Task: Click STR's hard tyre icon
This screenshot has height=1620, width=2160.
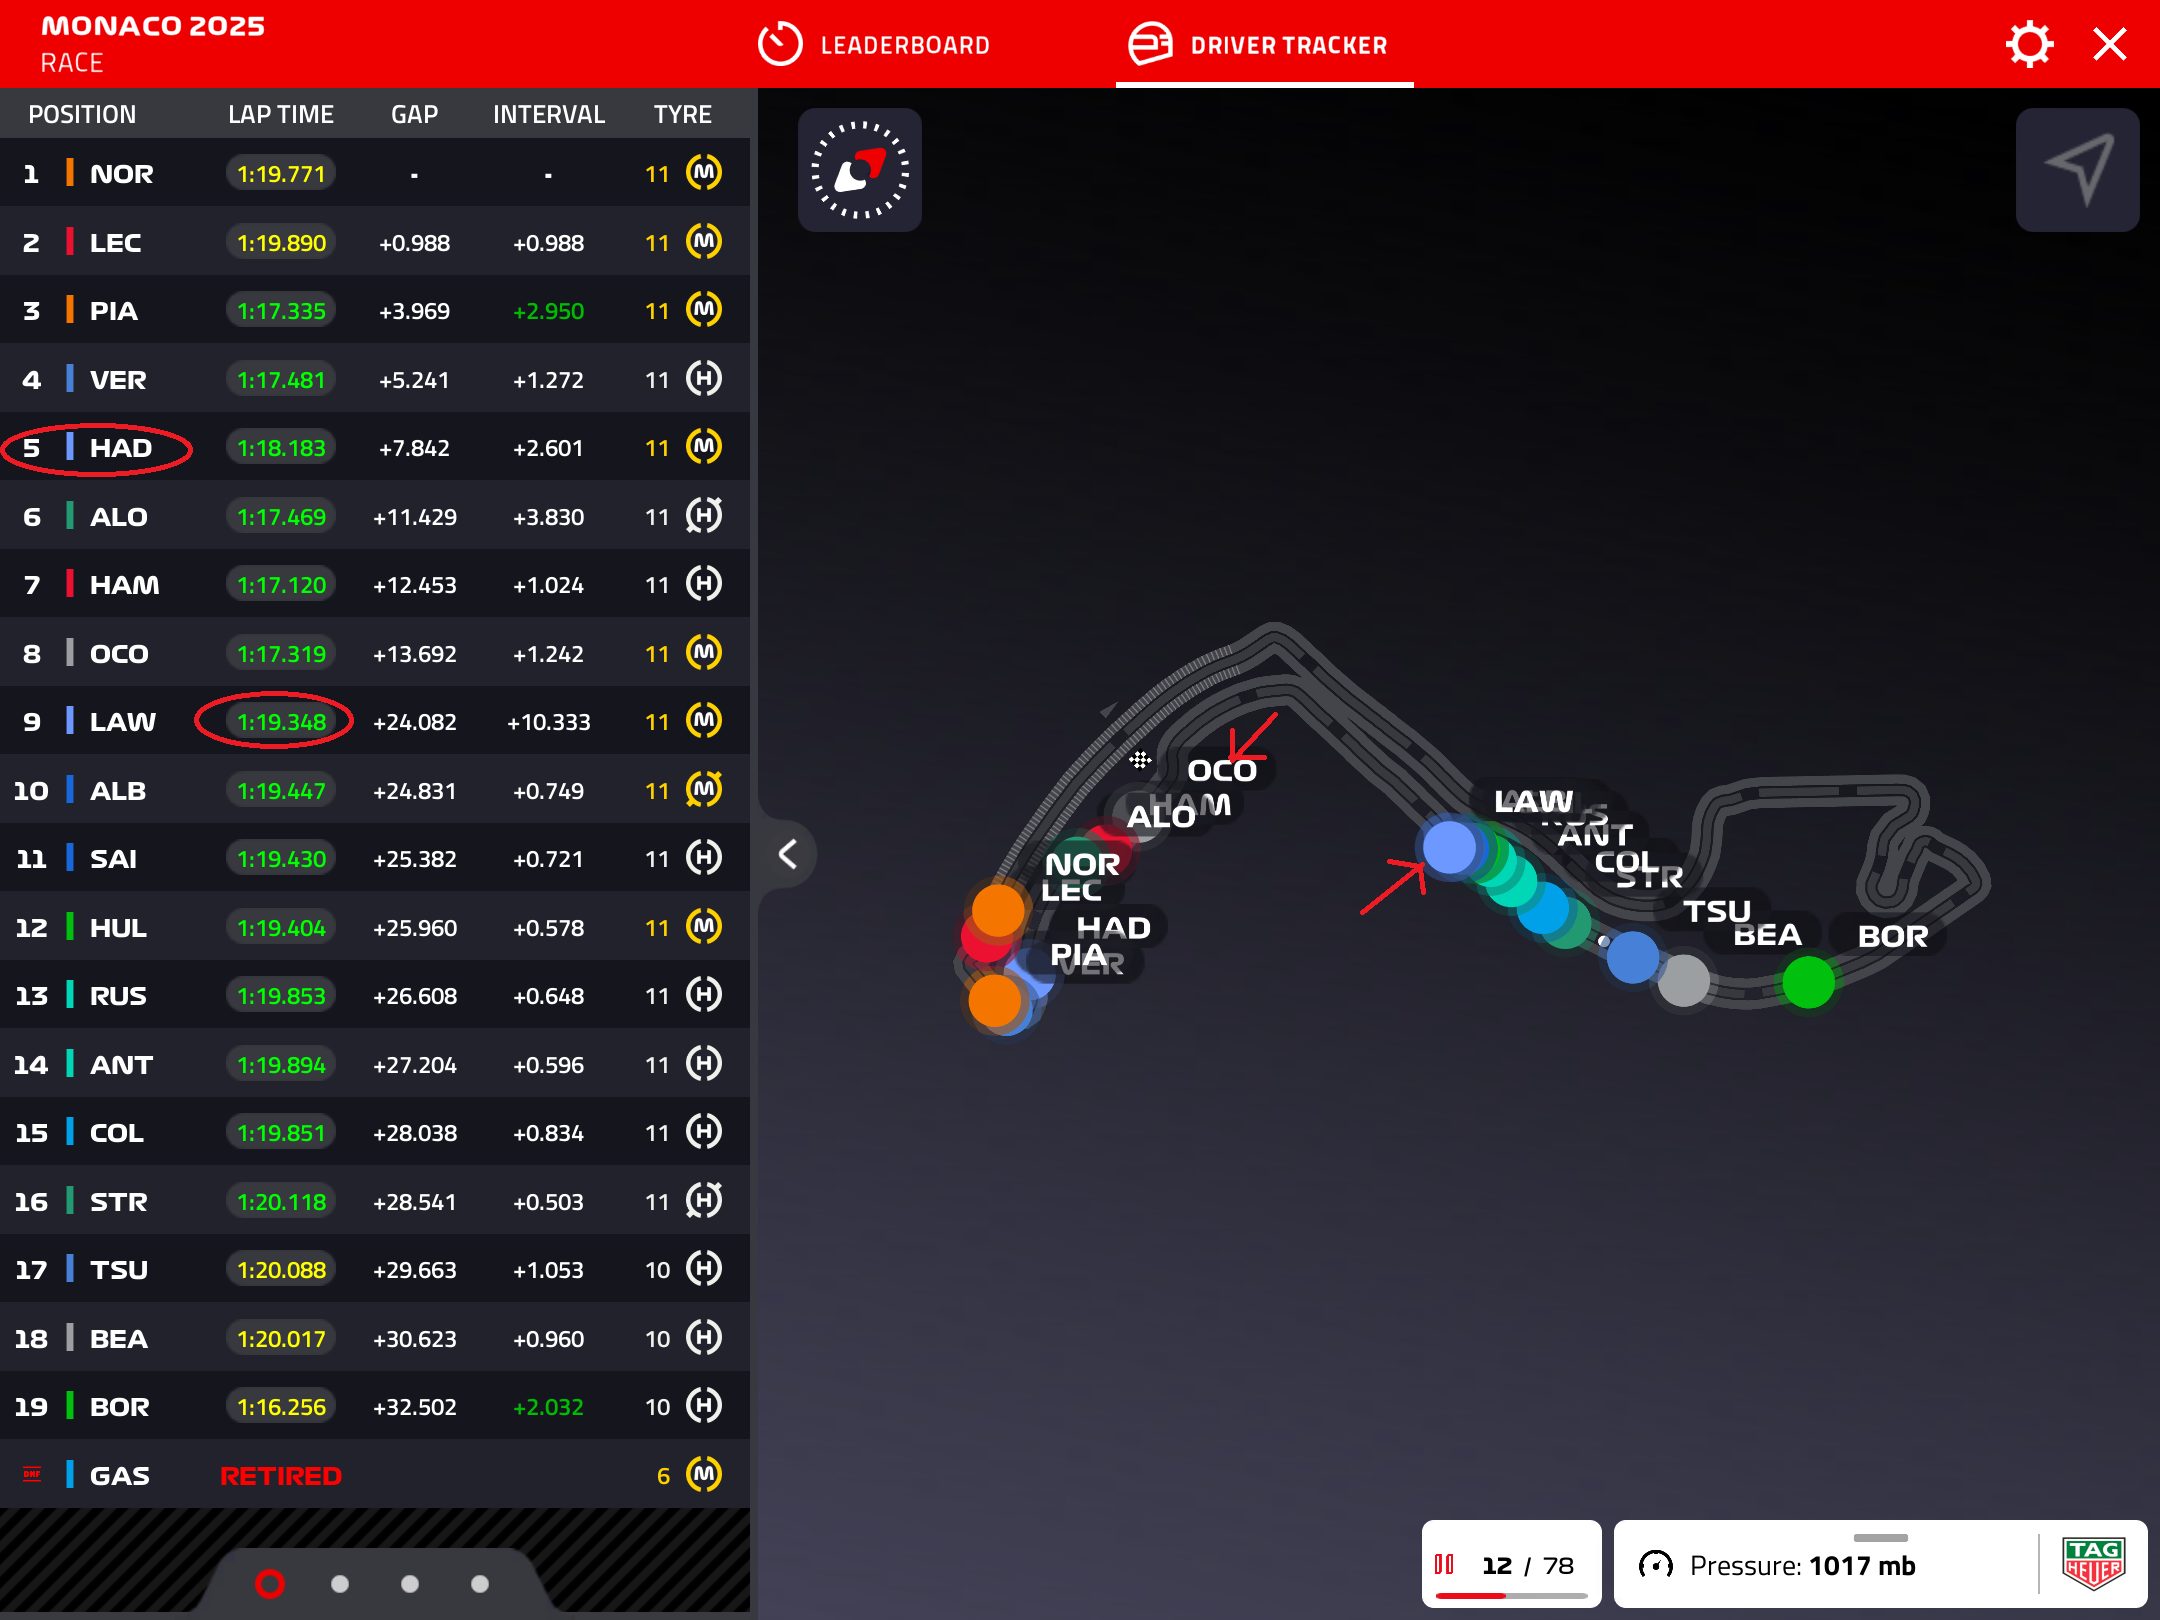Action: pyautogui.click(x=704, y=1200)
